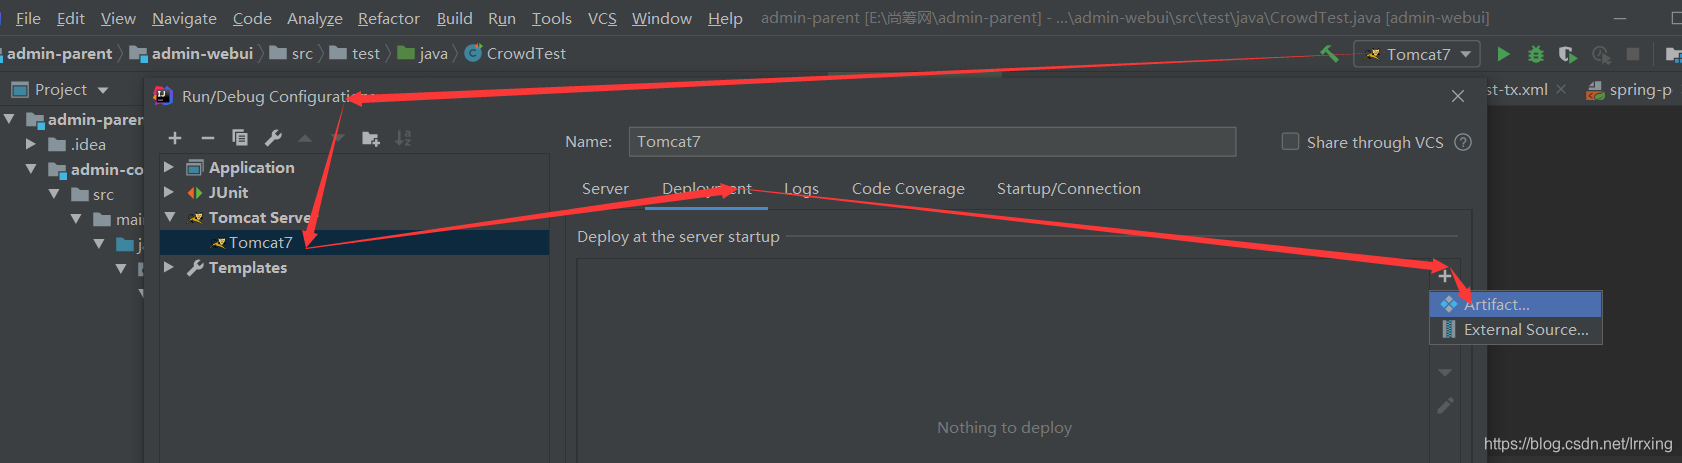Click the profiler run icon in toolbar
This screenshot has width=1682, height=463.
1601,54
